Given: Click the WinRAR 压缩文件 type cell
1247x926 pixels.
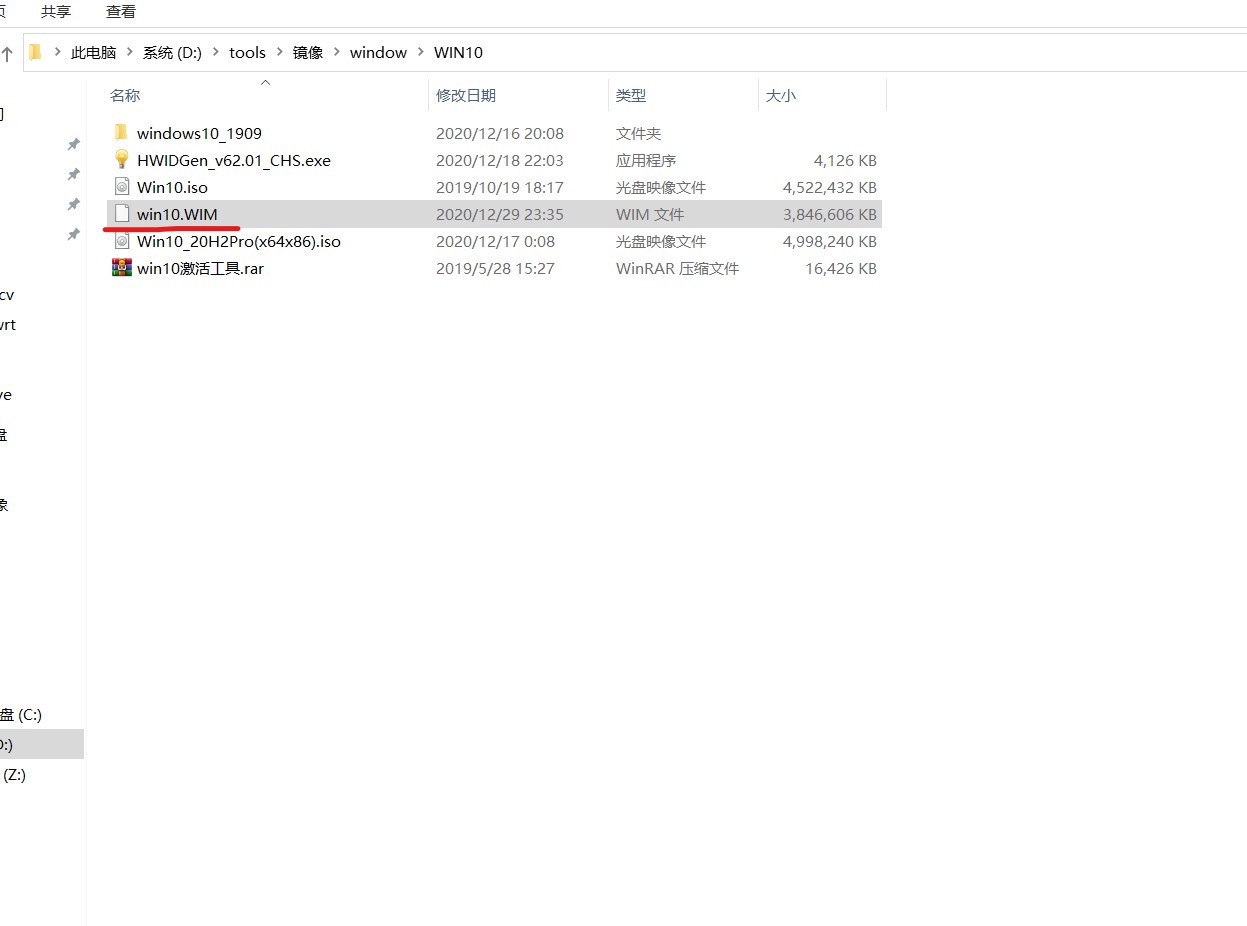Looking at the screenshot, I should (x=677, y=268).
